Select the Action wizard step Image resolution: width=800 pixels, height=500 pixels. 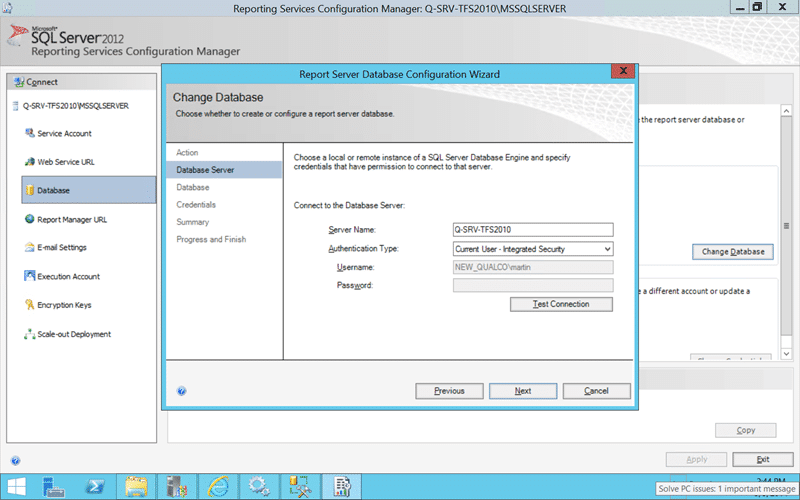tap(187, 153)
